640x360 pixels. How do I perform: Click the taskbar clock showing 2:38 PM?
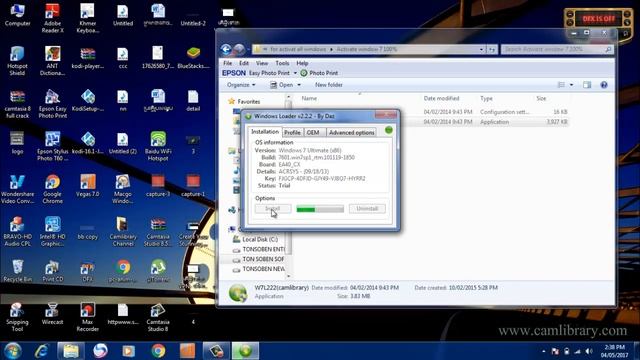pos(615,351)
